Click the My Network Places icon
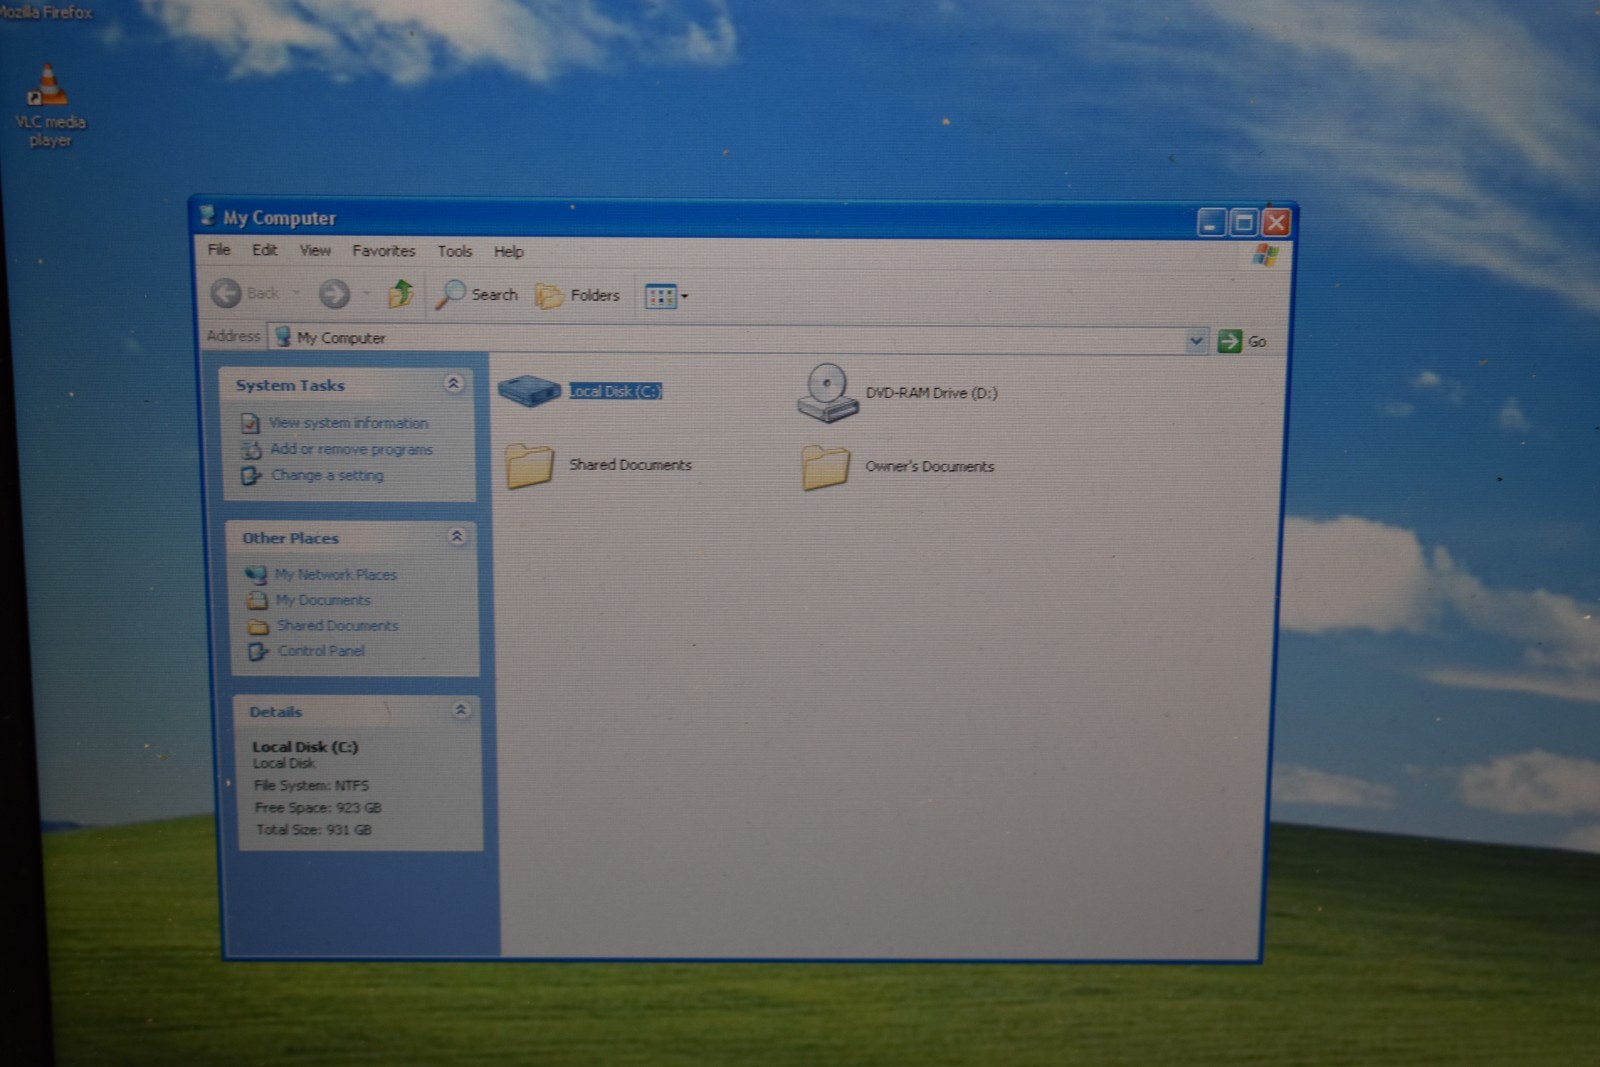 click(x=256, y=575)
